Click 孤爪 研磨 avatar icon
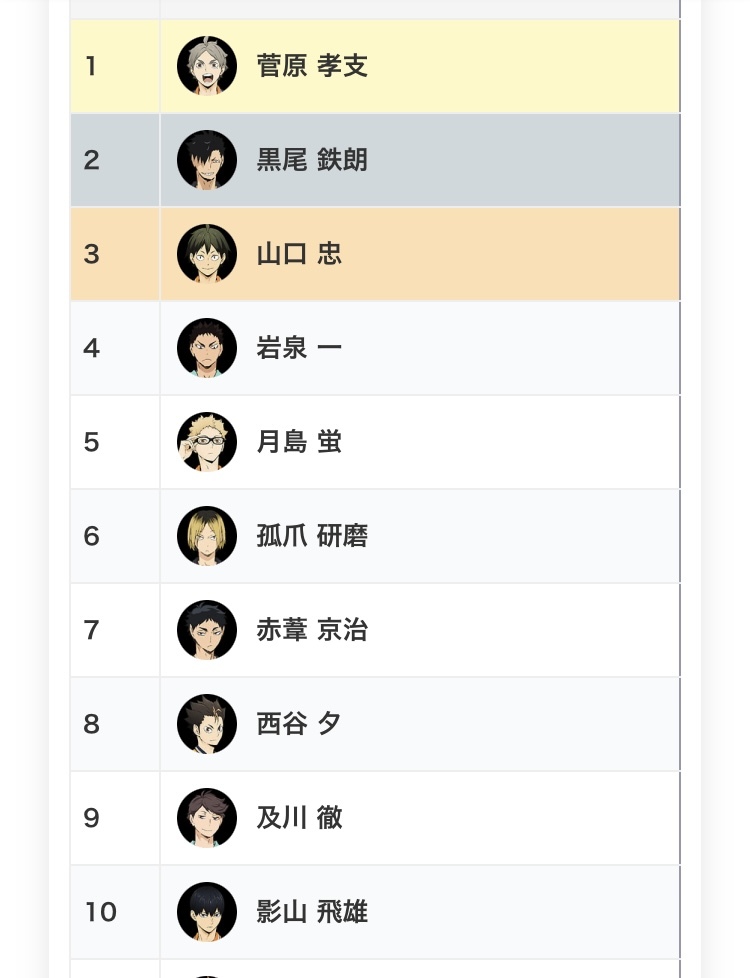Image resolution: width=750 pixels, height=978 pixels. tap(207, 536)
